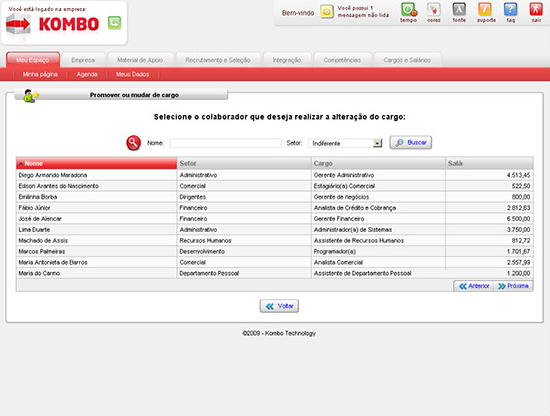550x416 pixels.
Task: Sort table by Cargo column header
Action: coord(378,163)
